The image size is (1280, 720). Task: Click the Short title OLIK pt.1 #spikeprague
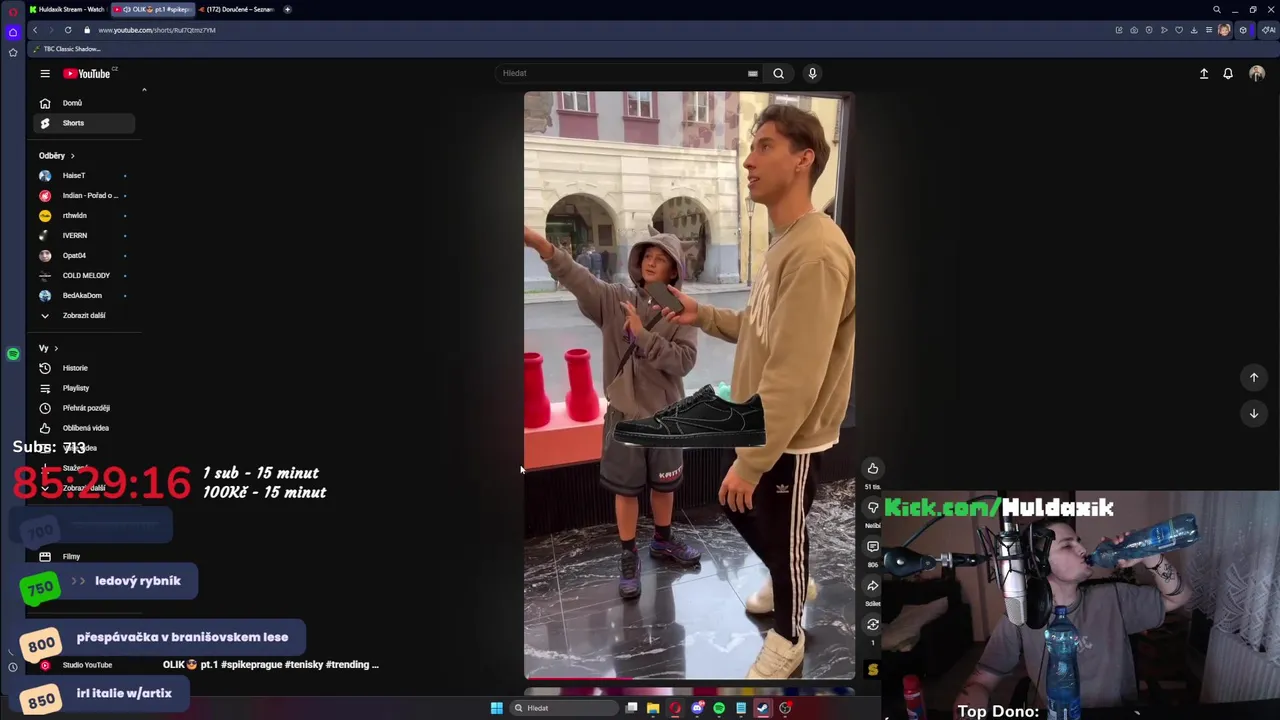pyautogui.click(x=271, y=665)
